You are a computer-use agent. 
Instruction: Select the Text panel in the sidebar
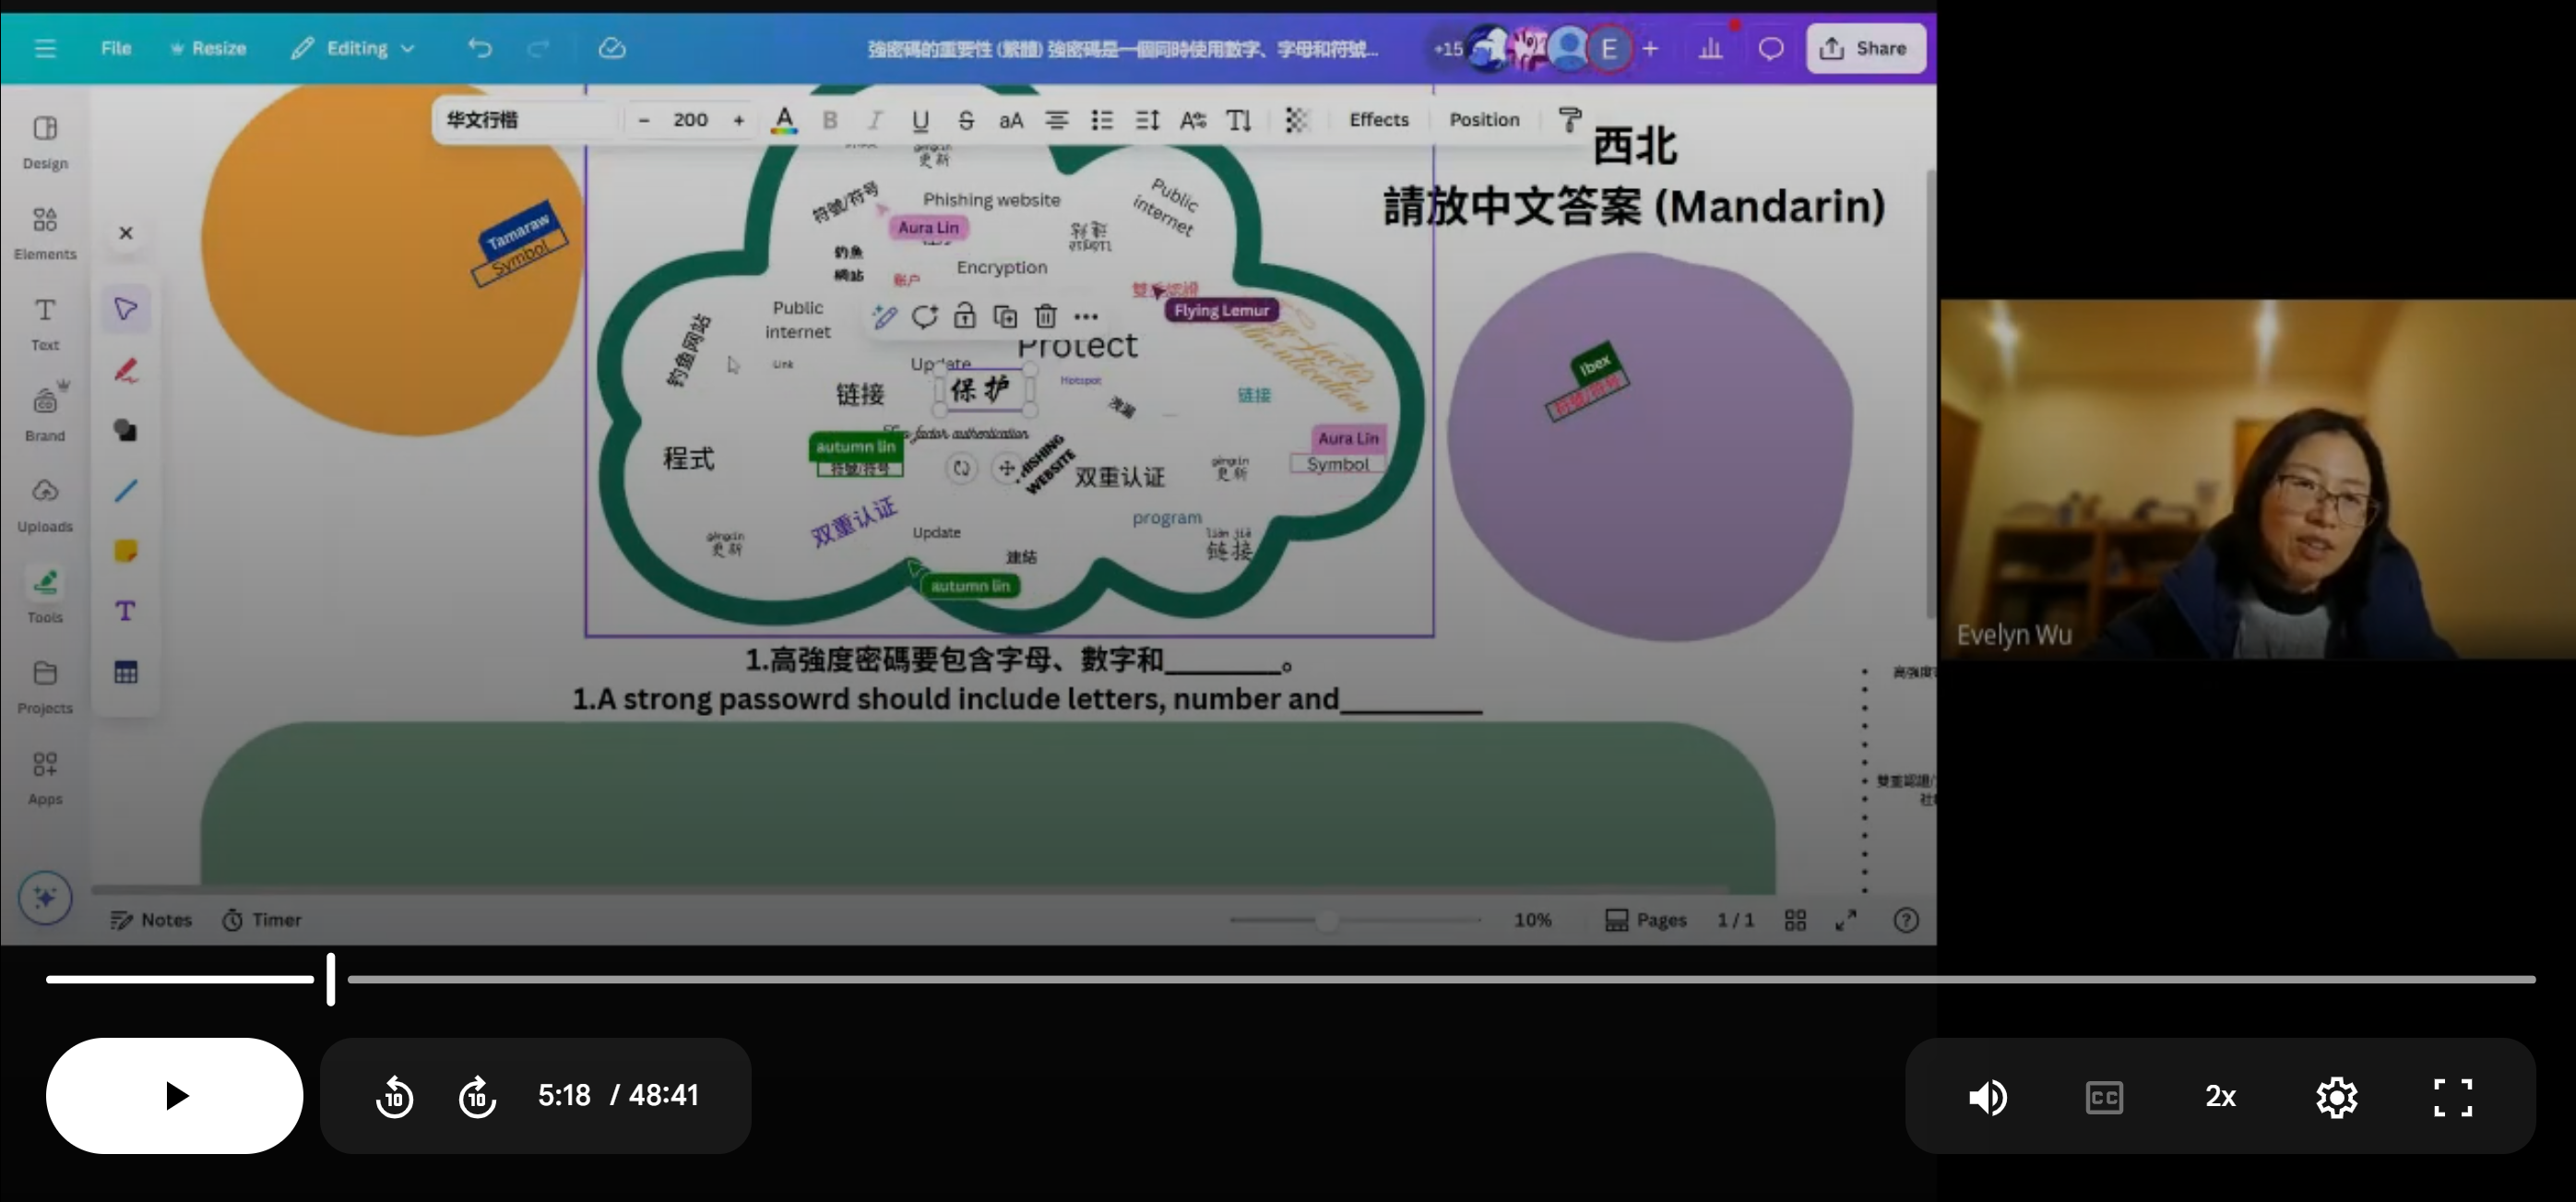pos(44,323)
